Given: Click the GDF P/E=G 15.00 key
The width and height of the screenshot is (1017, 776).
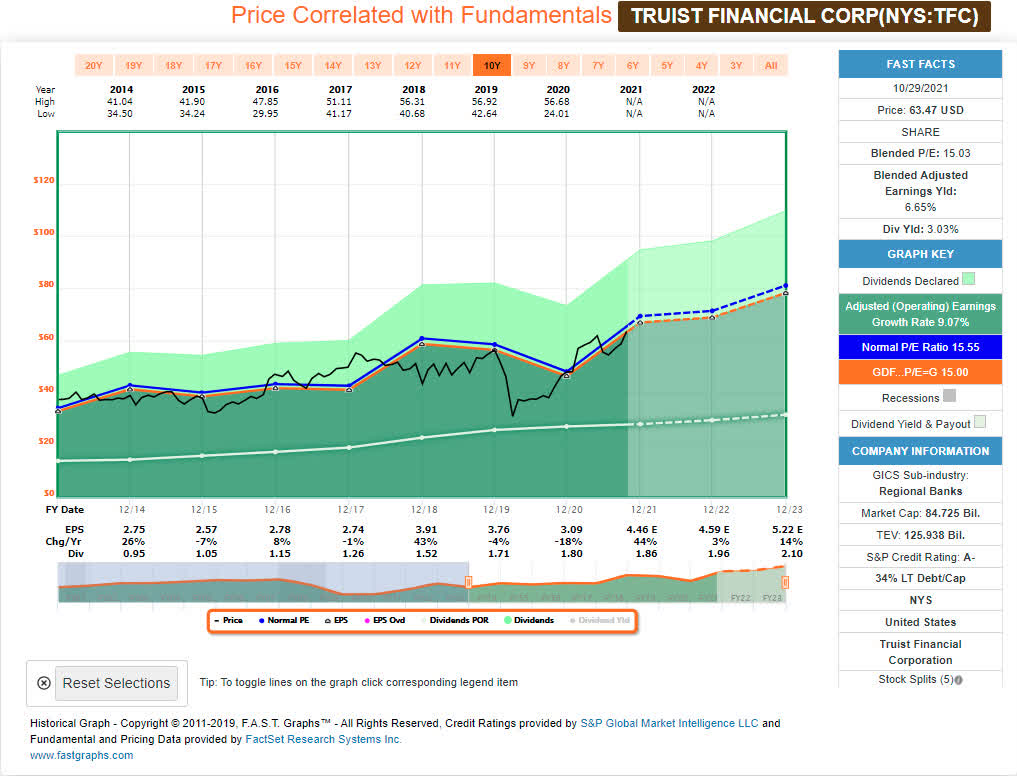Looking at the screenshot, I should click(x=920, y=372).
